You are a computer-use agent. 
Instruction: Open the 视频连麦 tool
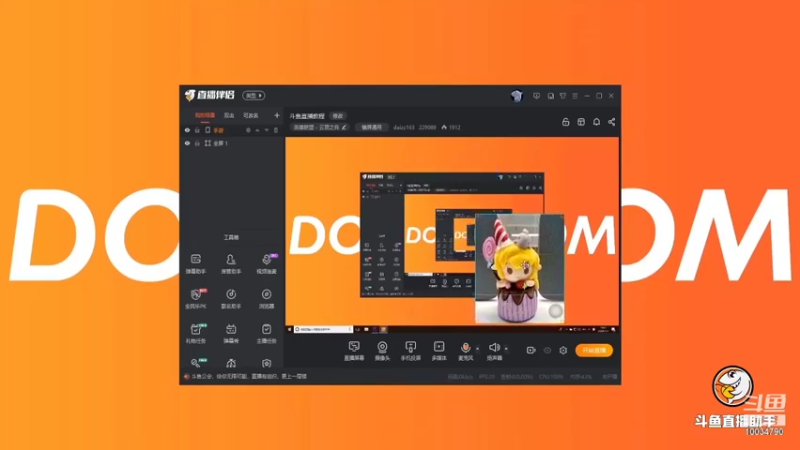pos(266,264)
